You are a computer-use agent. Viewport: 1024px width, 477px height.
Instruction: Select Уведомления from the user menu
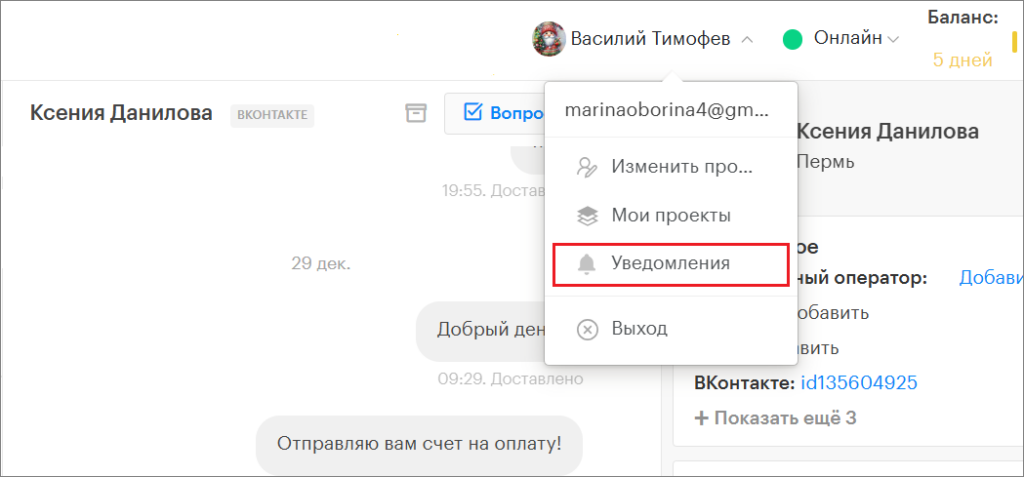coord(670,264)
